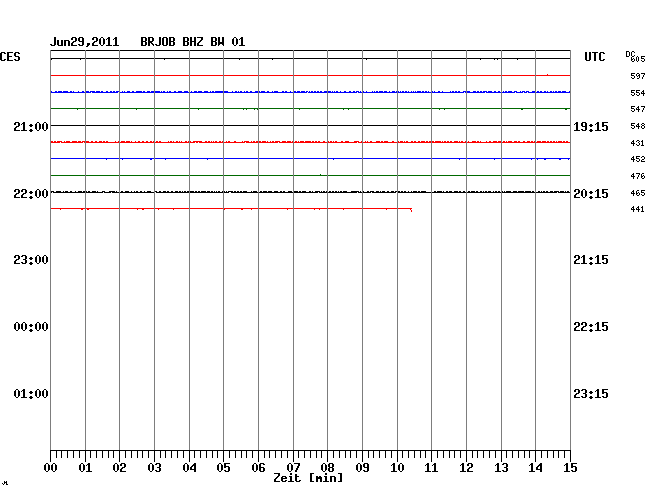This screenshot has height=494, width=650.
Task: Click the 22:15 UTC label
Action: pyautogui.click(x=591, y=327)
